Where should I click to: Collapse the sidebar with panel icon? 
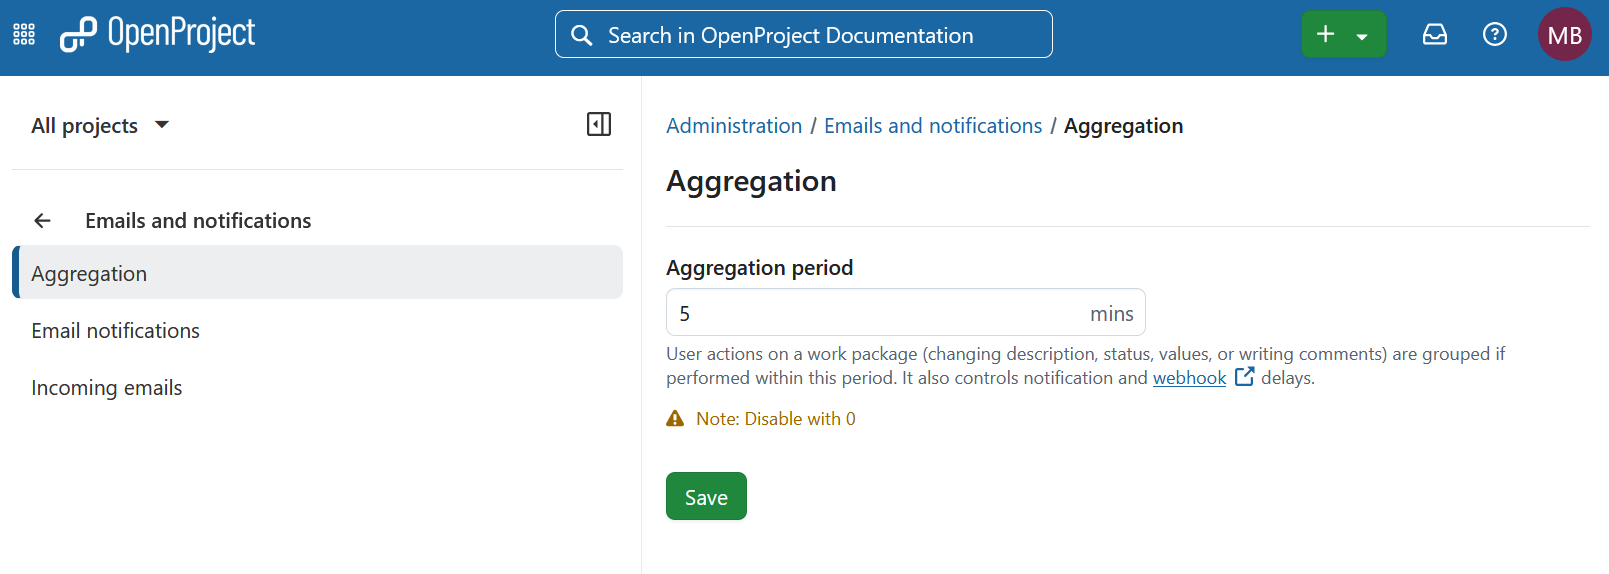pyautogui.click(x=599, y=124)
